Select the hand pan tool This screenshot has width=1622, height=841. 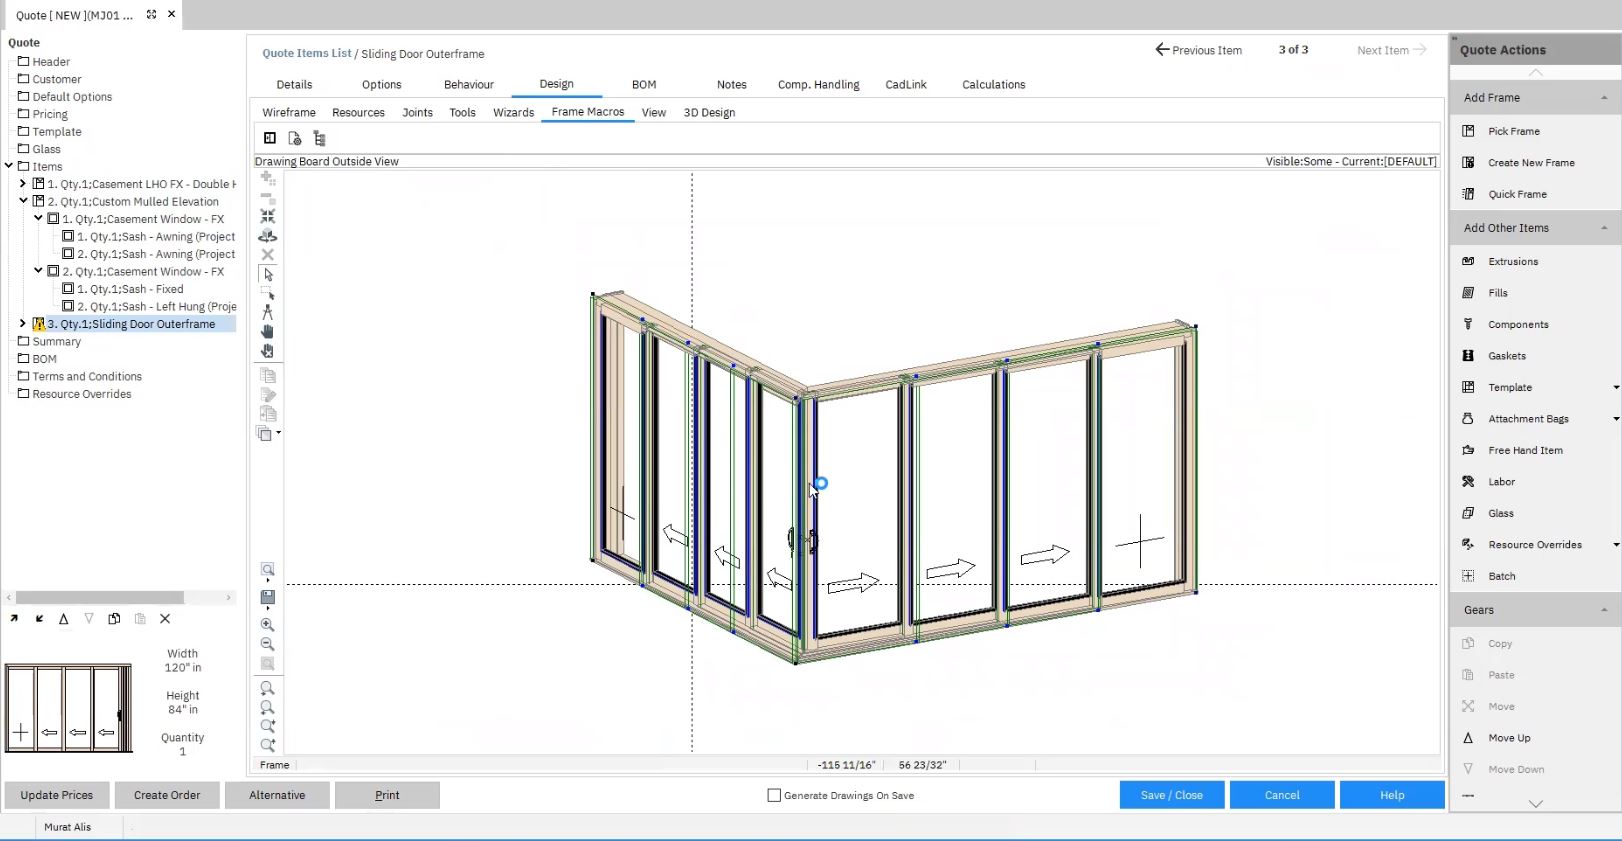(x=267, y=332)
